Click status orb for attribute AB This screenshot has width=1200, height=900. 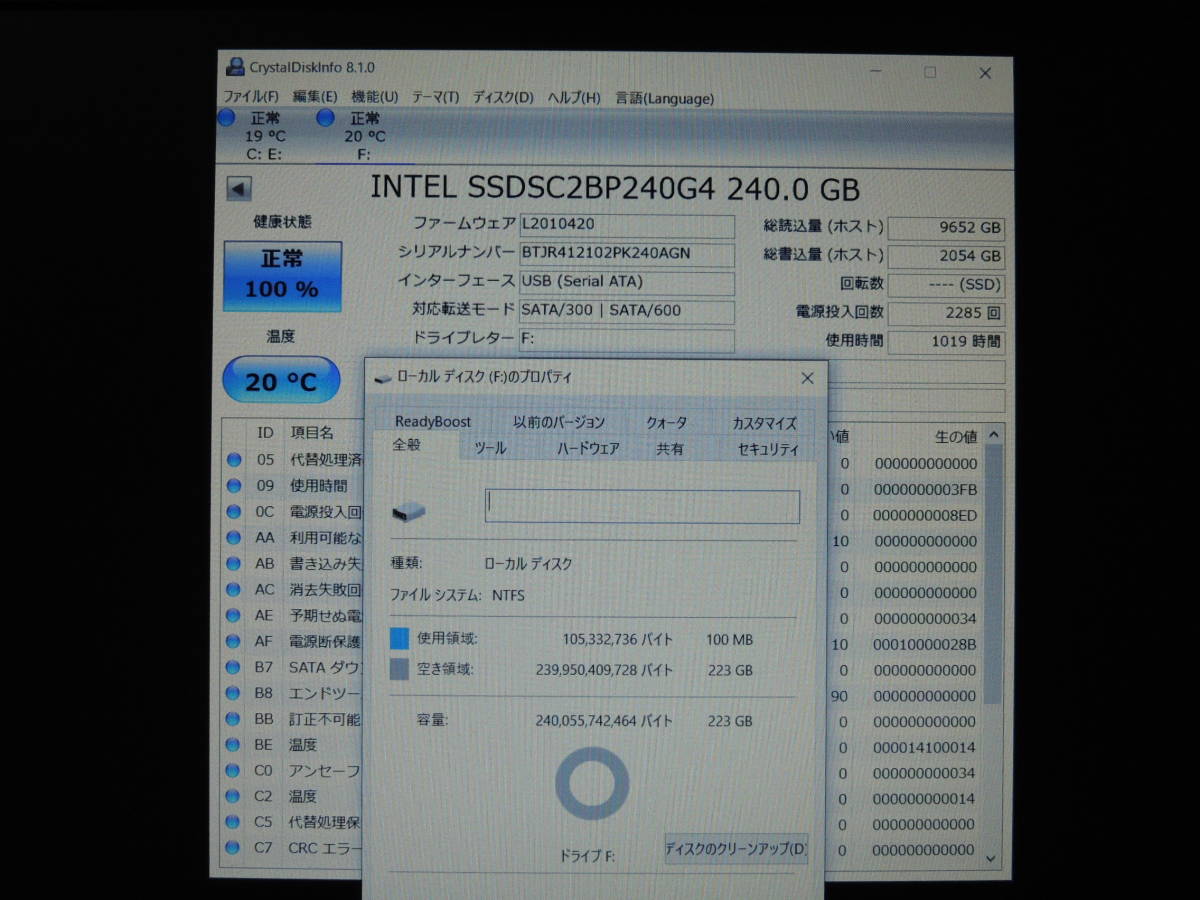point(234,564)
